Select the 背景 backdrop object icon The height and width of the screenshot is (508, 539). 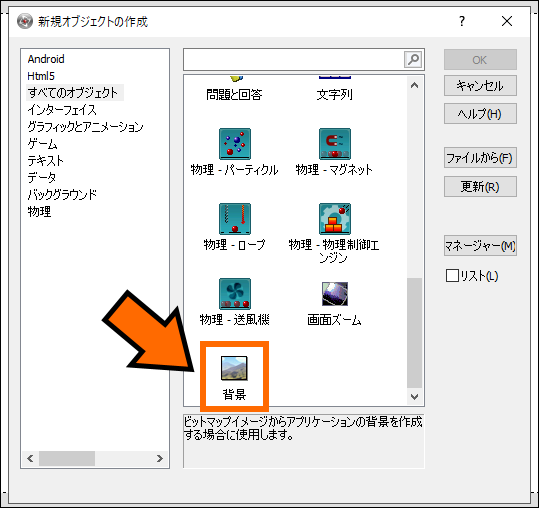tap(234, 368)
